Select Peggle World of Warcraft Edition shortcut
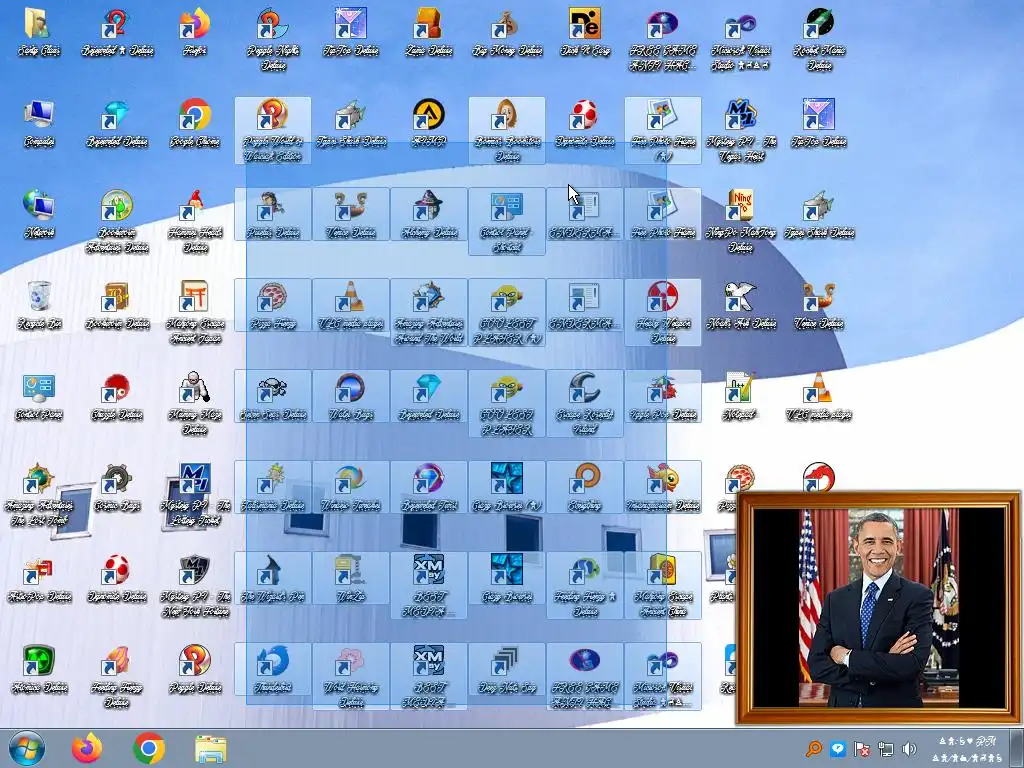This screenshot has width=1024, height=768. [273, 131]
